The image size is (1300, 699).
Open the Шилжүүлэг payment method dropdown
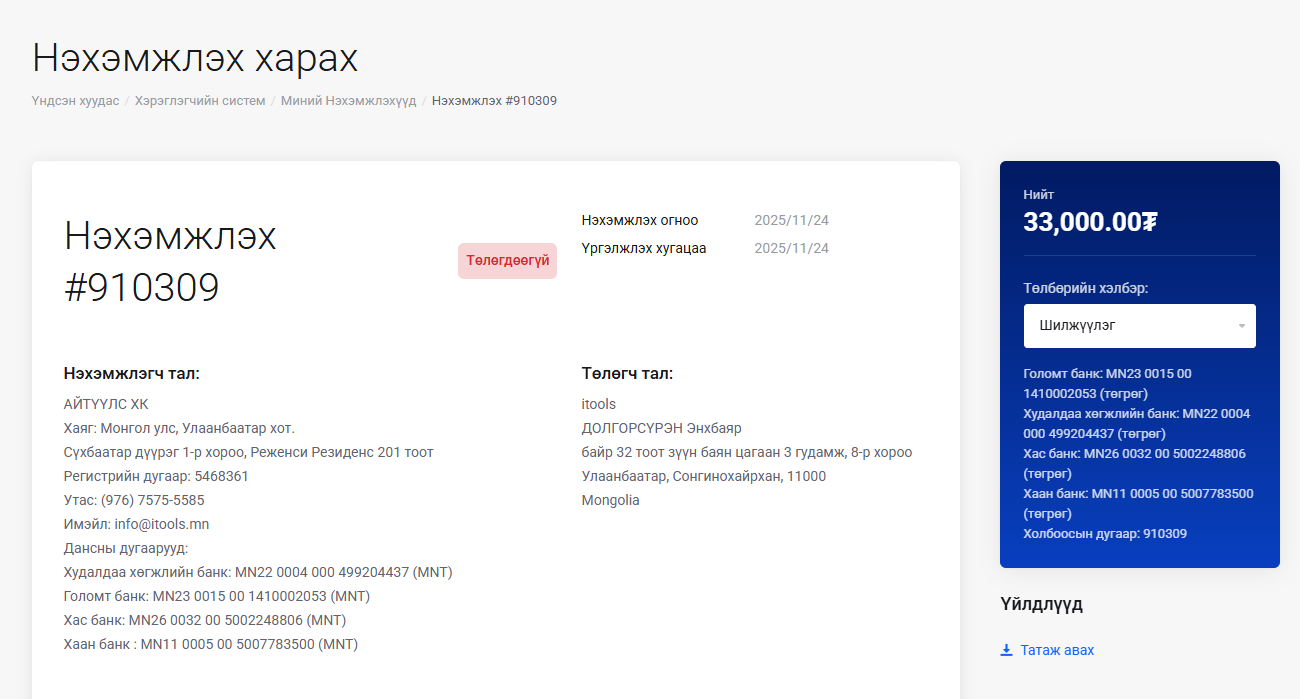1130,326
